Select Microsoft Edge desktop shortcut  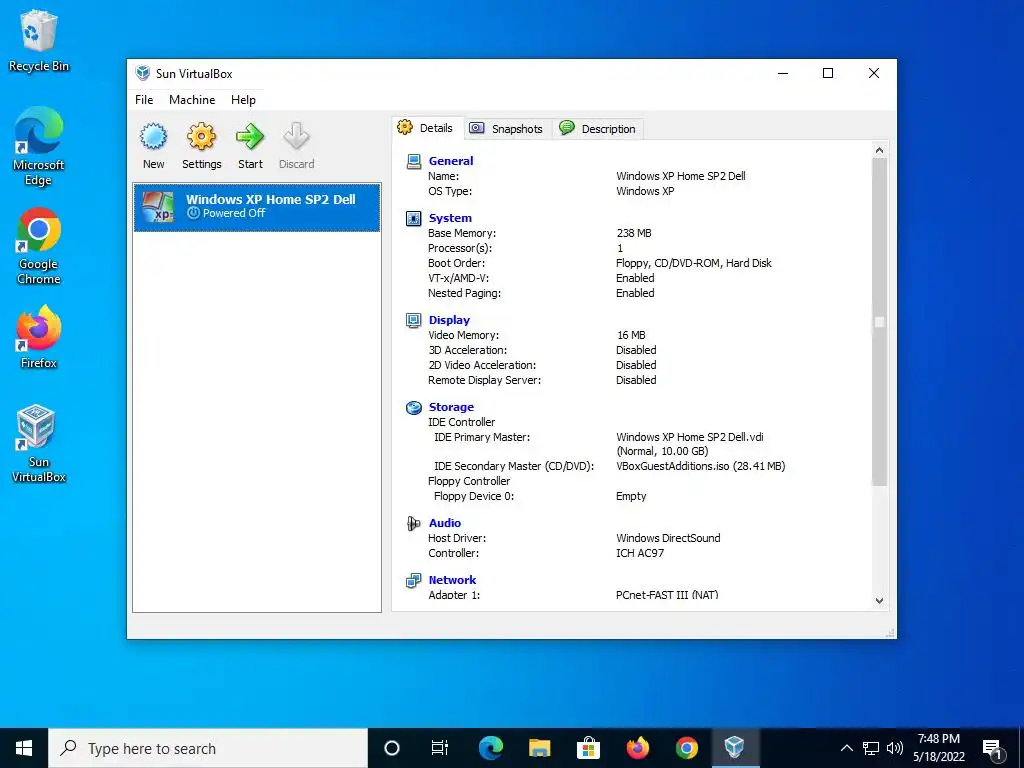[39, 147]
